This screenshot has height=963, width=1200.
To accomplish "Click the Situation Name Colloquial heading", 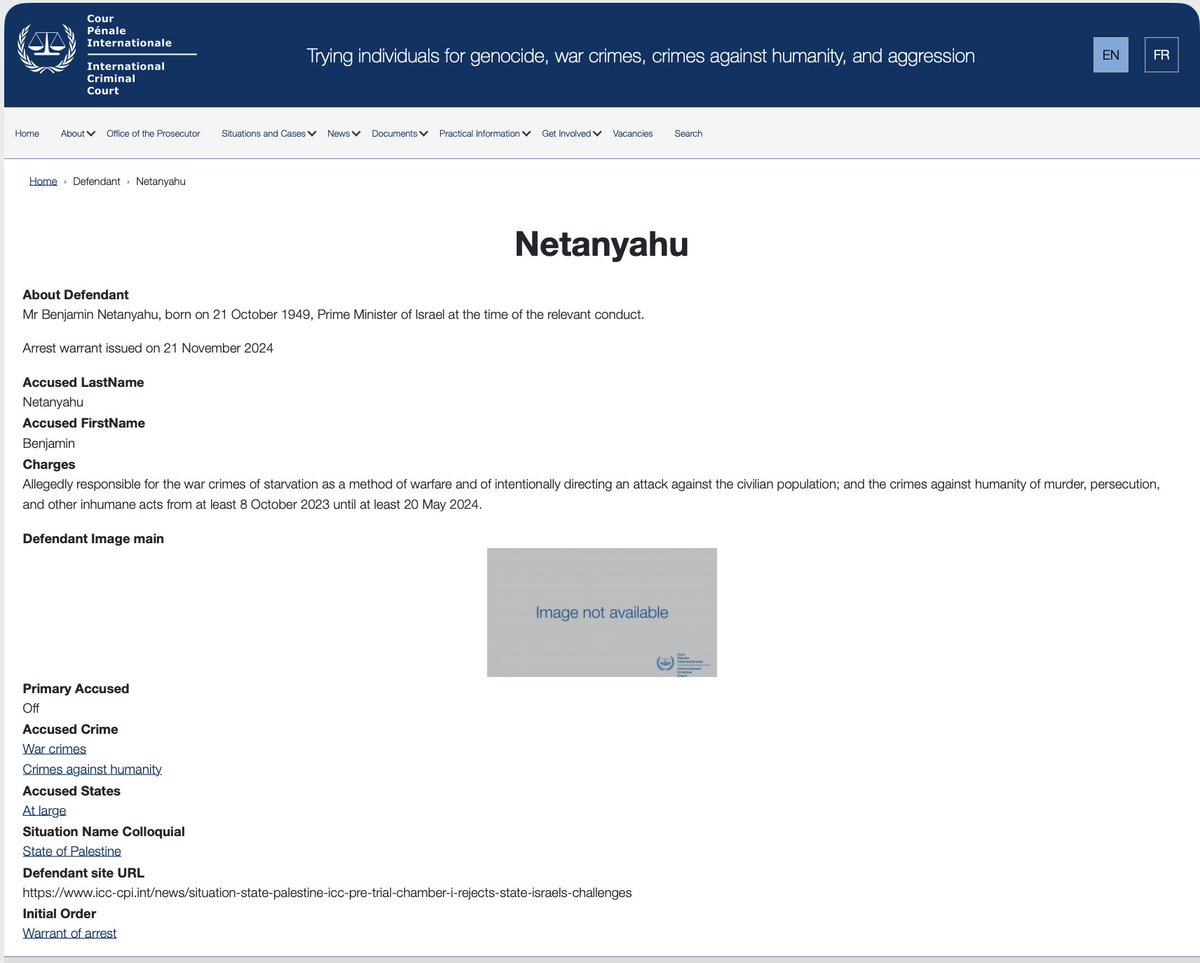I will coord(104,831).
